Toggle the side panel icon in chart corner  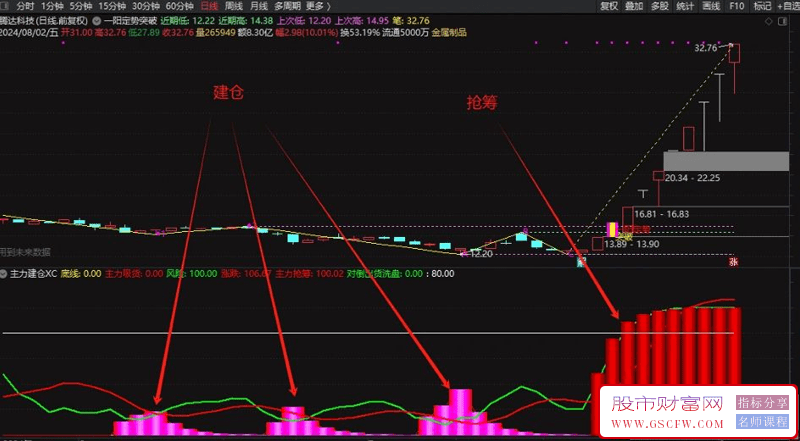point(782,21)
